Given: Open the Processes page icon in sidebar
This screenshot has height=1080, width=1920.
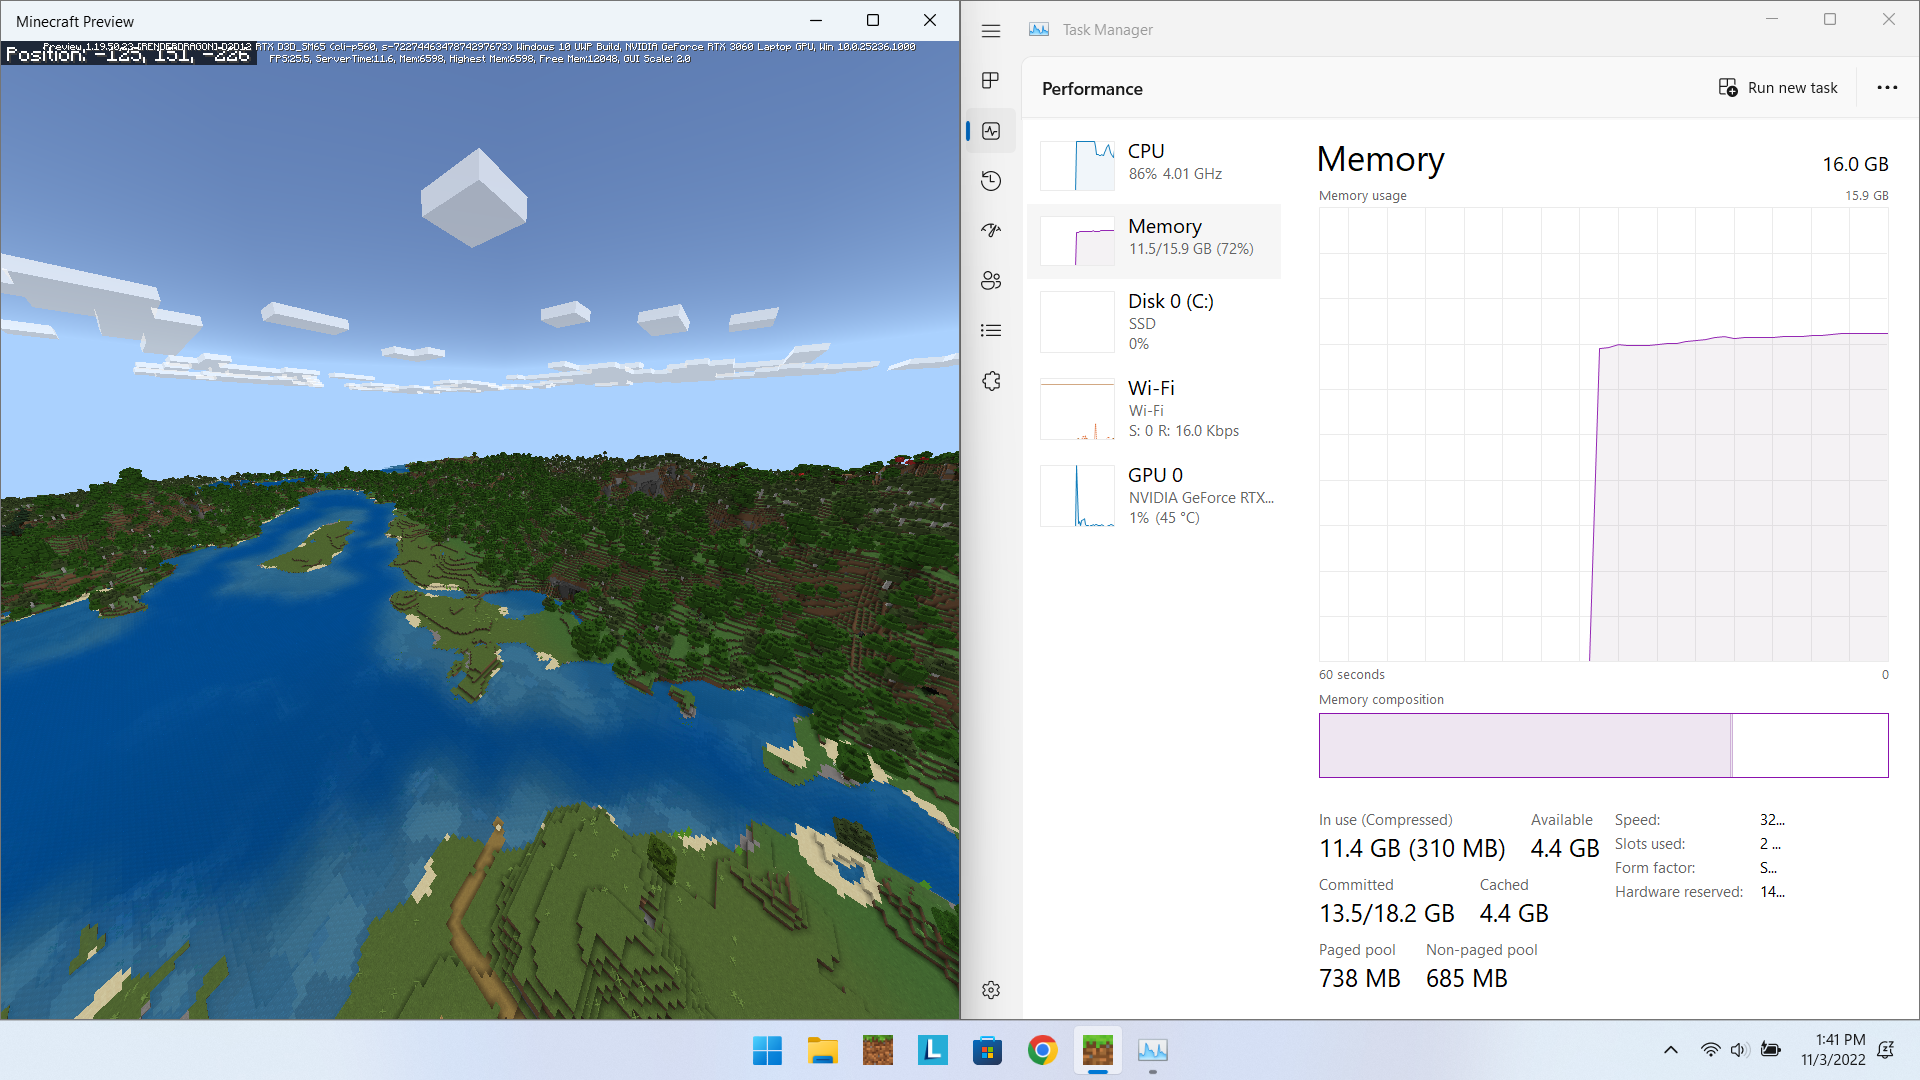Looking at the screenshot, I should point(991,81).
